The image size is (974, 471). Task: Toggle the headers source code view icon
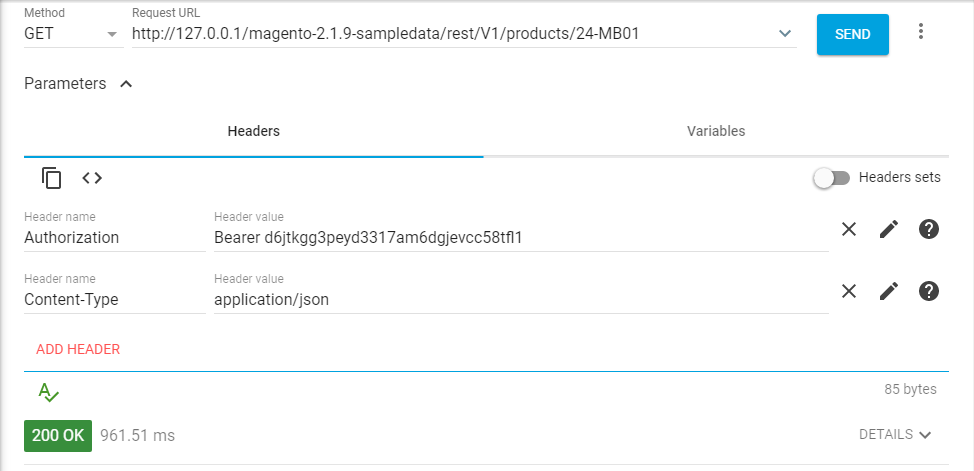(92, 178)
